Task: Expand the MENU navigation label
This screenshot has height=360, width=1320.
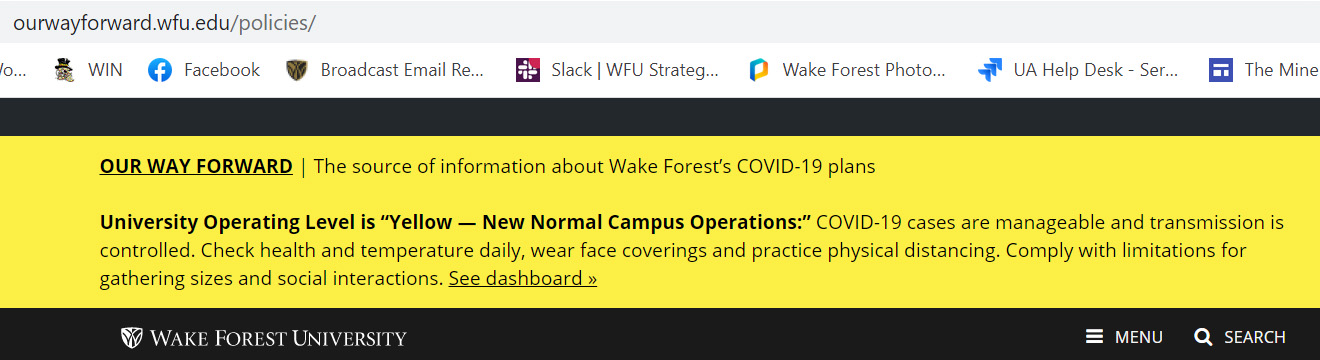Action: tap(1139, 337)
